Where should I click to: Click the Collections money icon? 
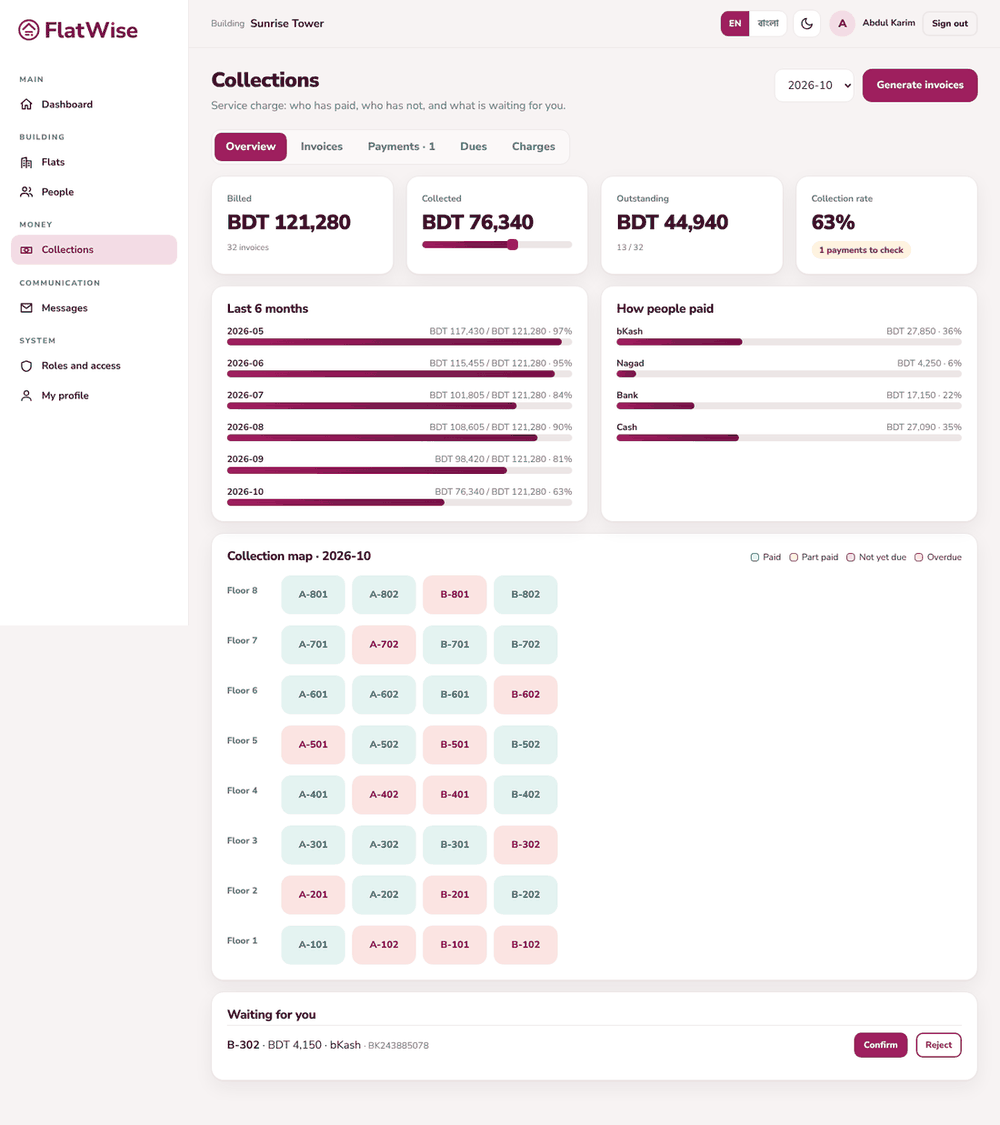coord(27,250)
